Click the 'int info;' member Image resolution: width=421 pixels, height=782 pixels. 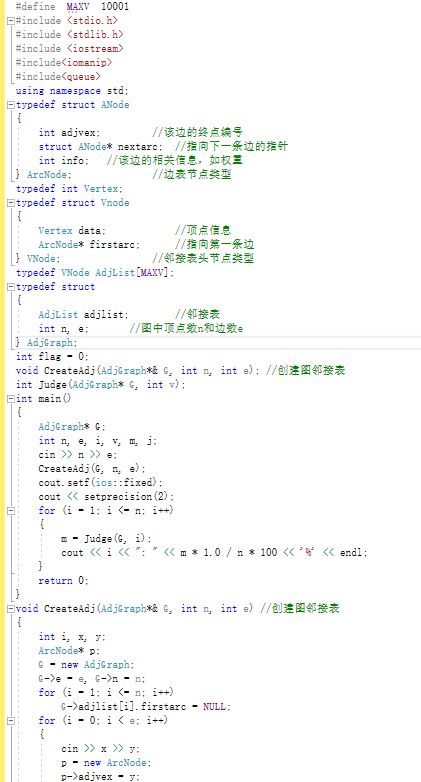64,161
